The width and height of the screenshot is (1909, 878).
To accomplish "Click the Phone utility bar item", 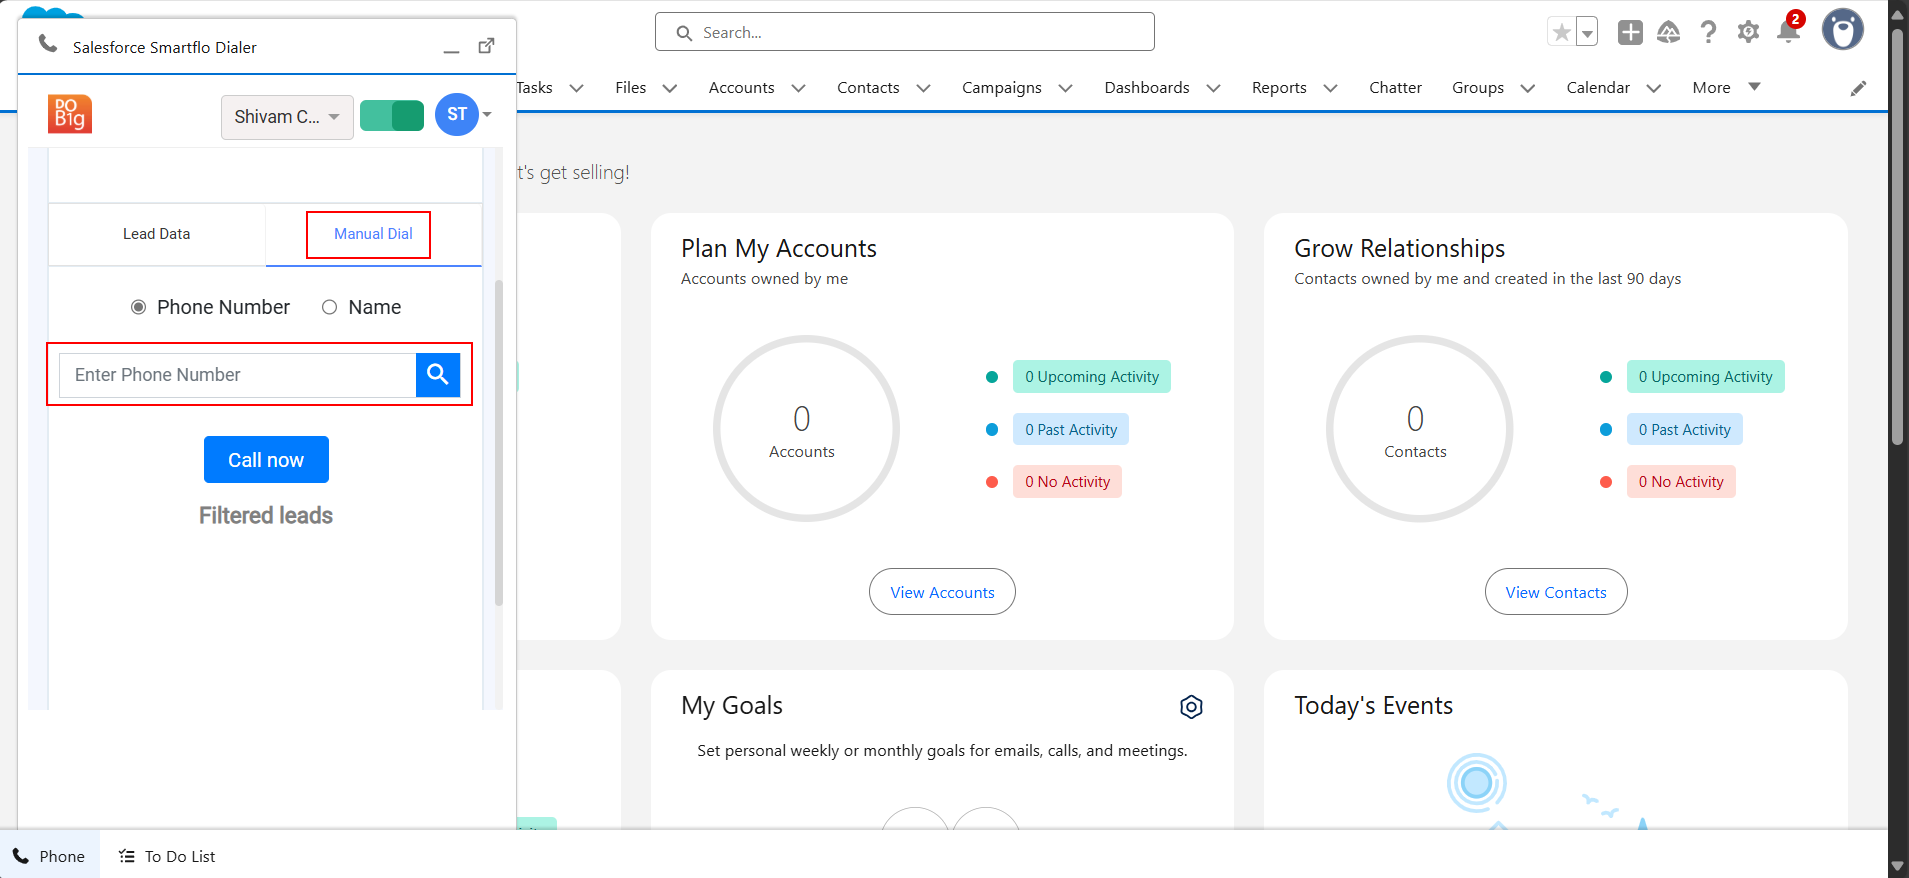I will click(49, 856).
